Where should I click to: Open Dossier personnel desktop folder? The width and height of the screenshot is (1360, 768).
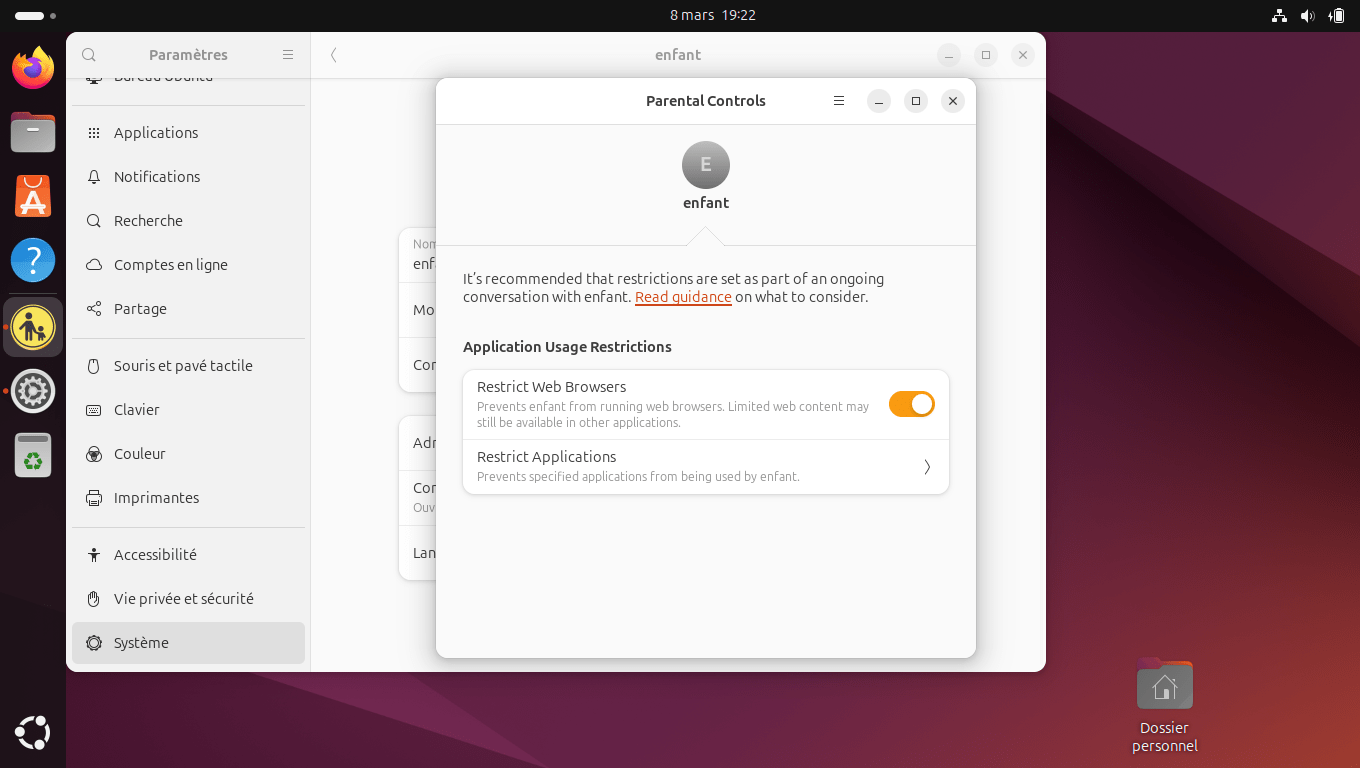pyautogui.click(x=1165, y=706)
